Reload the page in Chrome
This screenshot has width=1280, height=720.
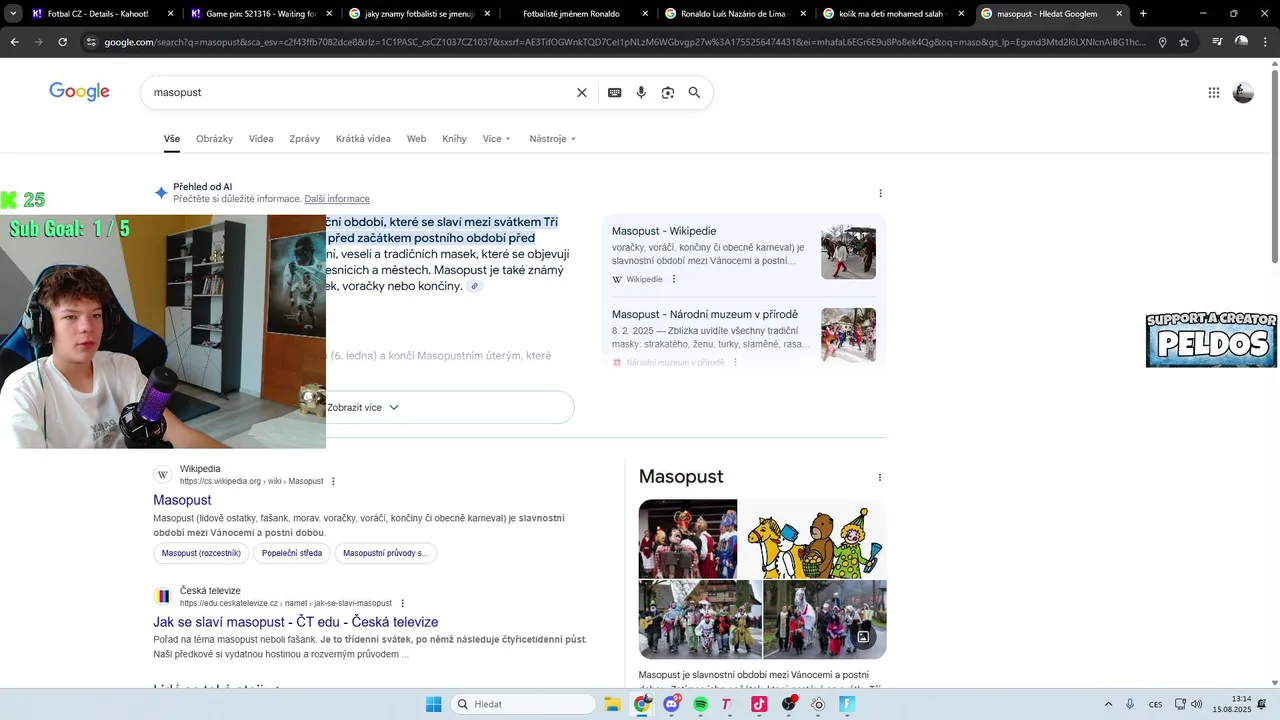point(63,42)
